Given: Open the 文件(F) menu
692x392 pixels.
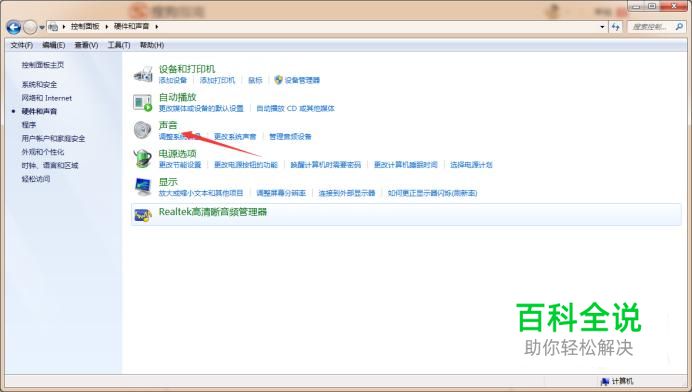Looking at the screenshot, I should click(x=22, y=45).
